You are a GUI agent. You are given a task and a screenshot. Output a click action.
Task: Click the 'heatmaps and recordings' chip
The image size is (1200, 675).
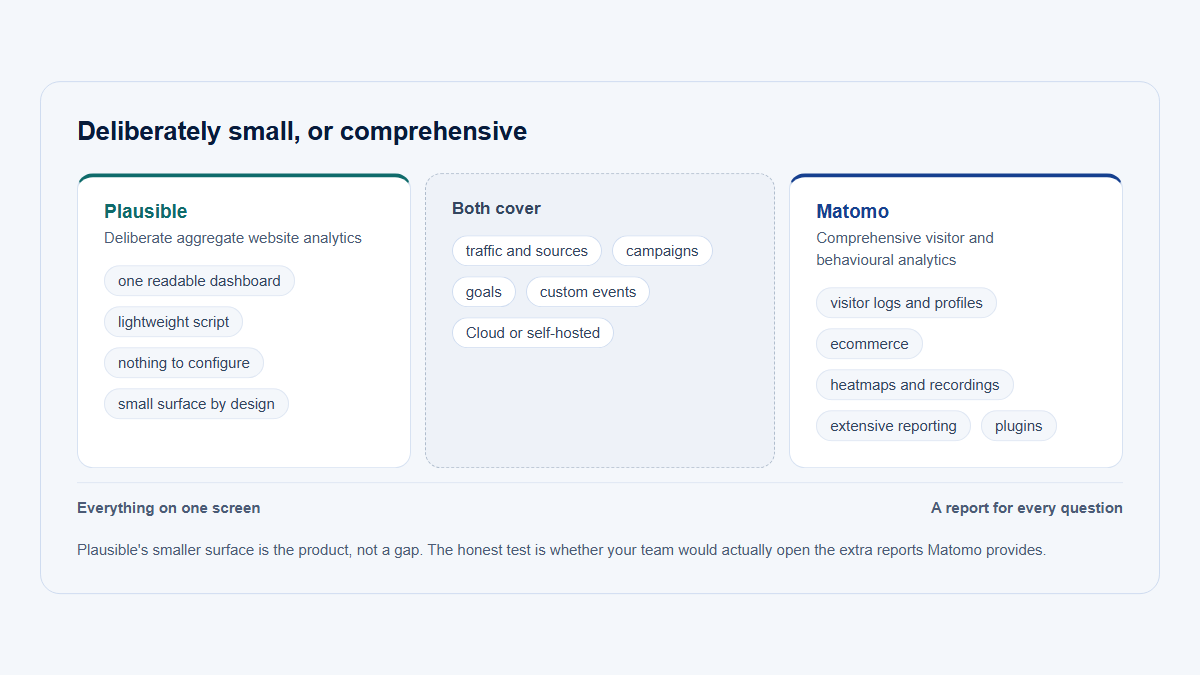pyautogui.click(x=915, y=385)
